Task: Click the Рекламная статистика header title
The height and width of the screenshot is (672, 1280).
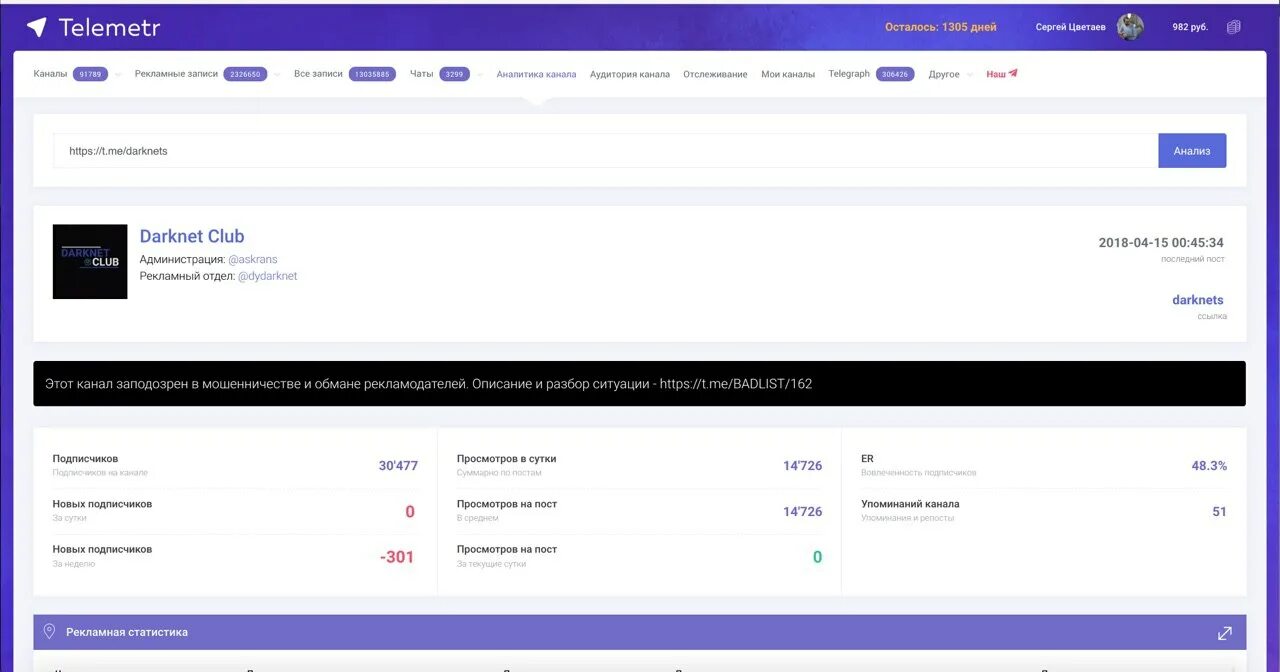Action: pos(127,632)
